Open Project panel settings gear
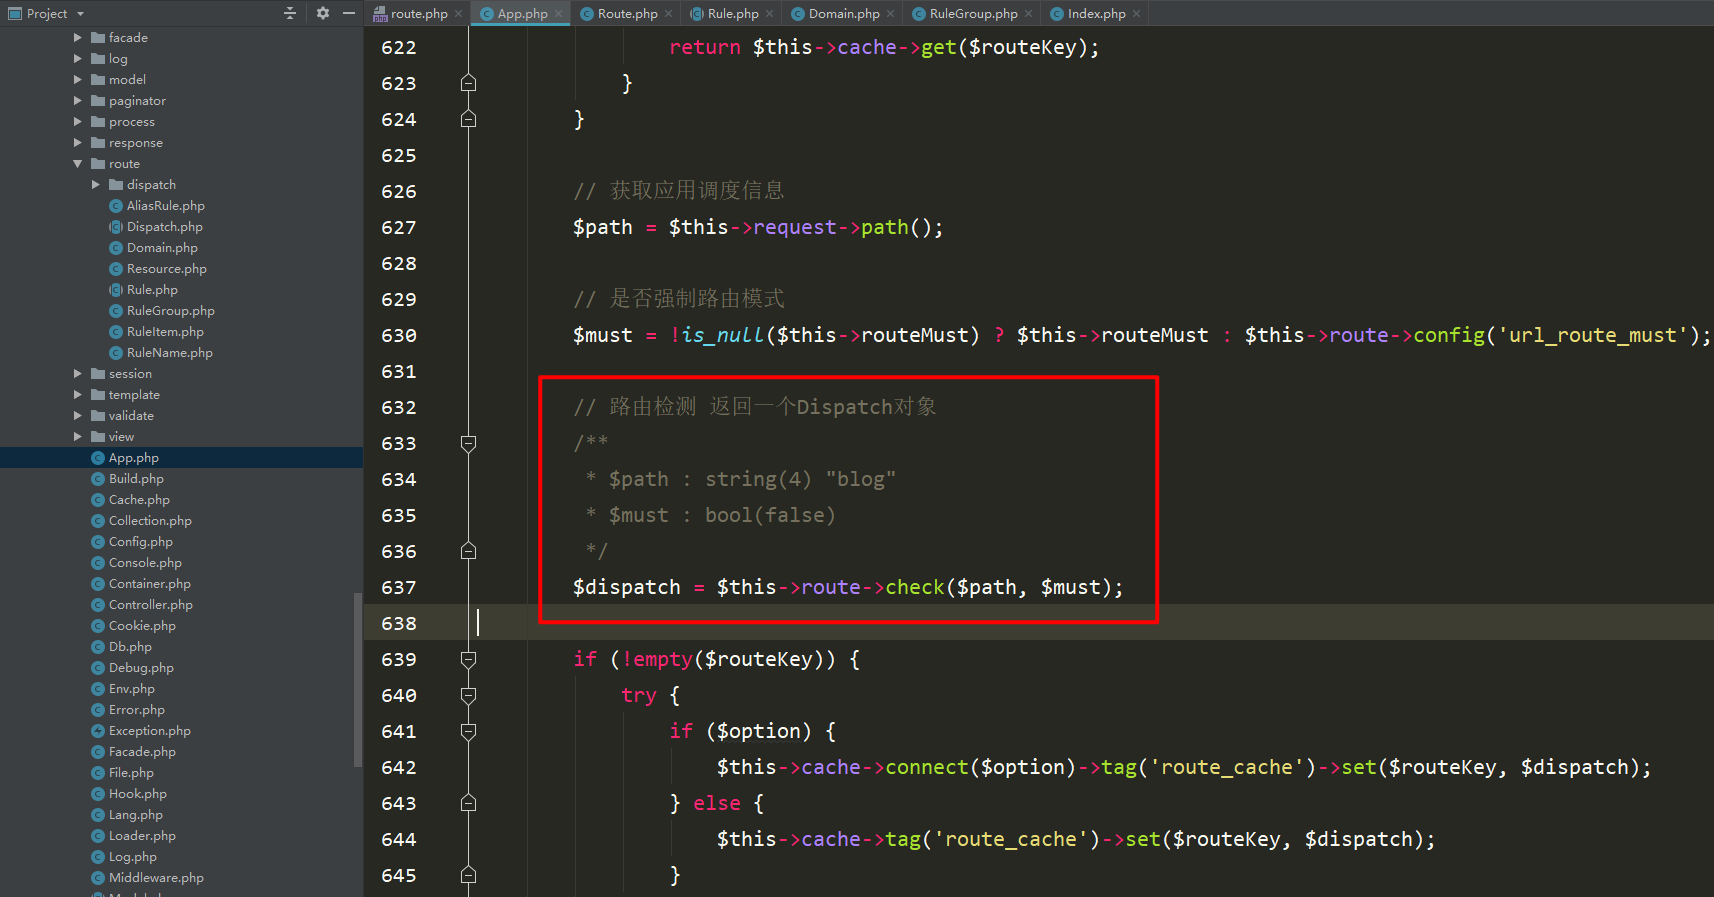This screenshot has width=1714, height=897. coord(322,13)
